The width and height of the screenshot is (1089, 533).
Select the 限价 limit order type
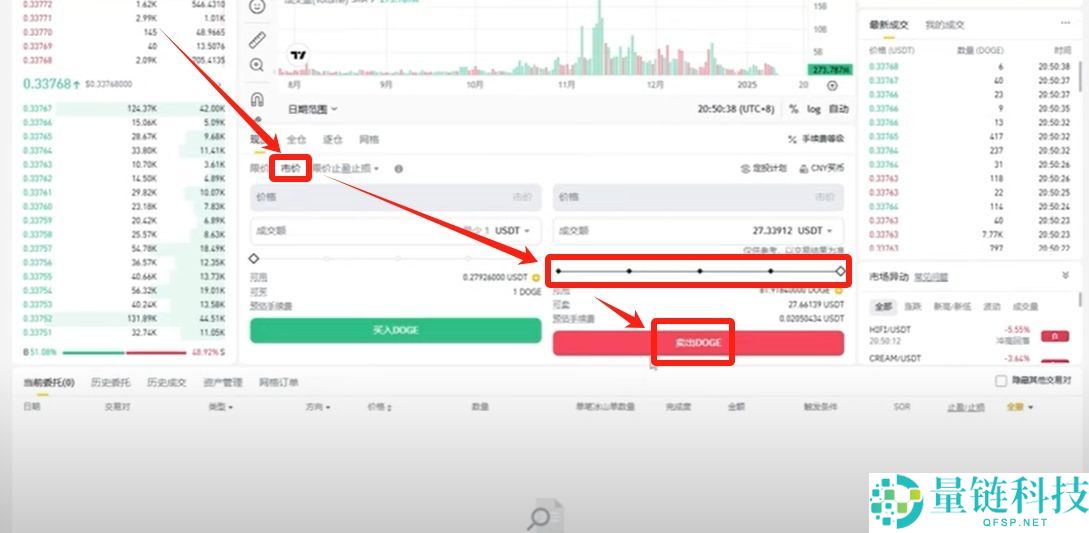pyautogui.click(x=259, y=168)
